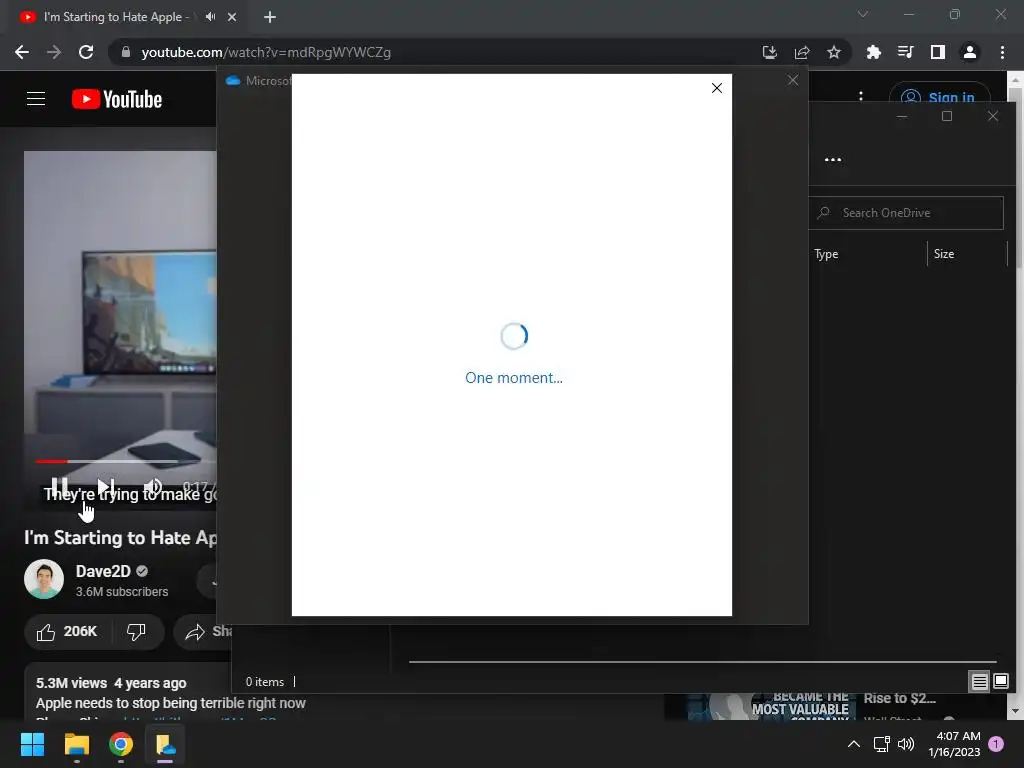Open OneDrive folder taskbar icon
The height and width of the screenshot is (768, 1024).
(165, 744)
